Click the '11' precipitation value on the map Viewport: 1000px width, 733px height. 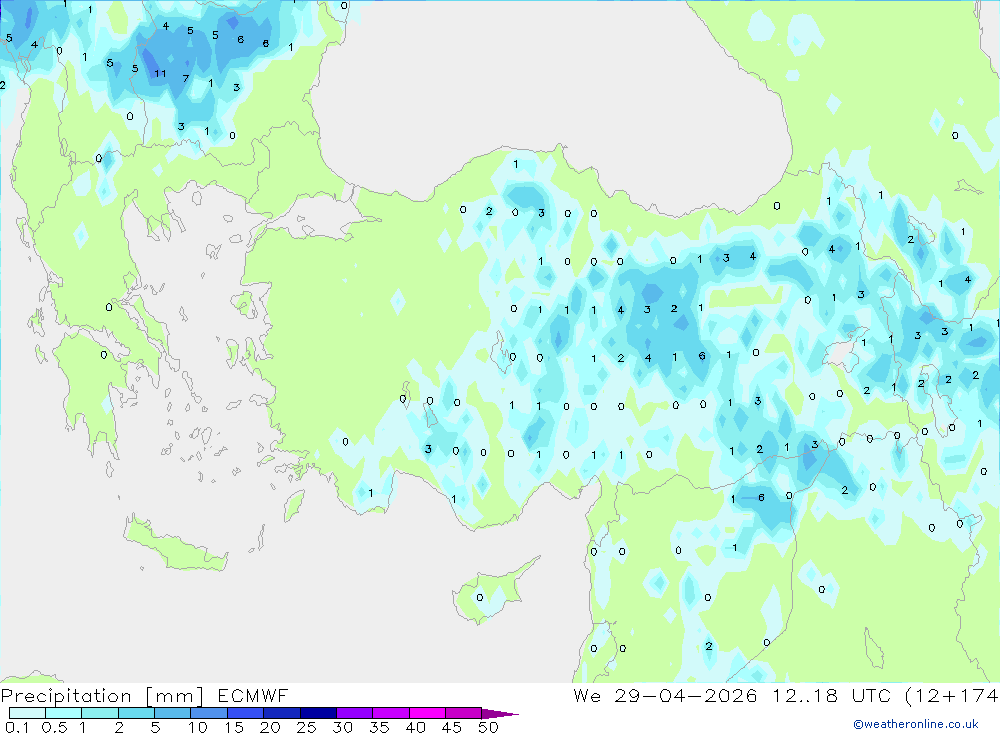[x=160, y=73]
